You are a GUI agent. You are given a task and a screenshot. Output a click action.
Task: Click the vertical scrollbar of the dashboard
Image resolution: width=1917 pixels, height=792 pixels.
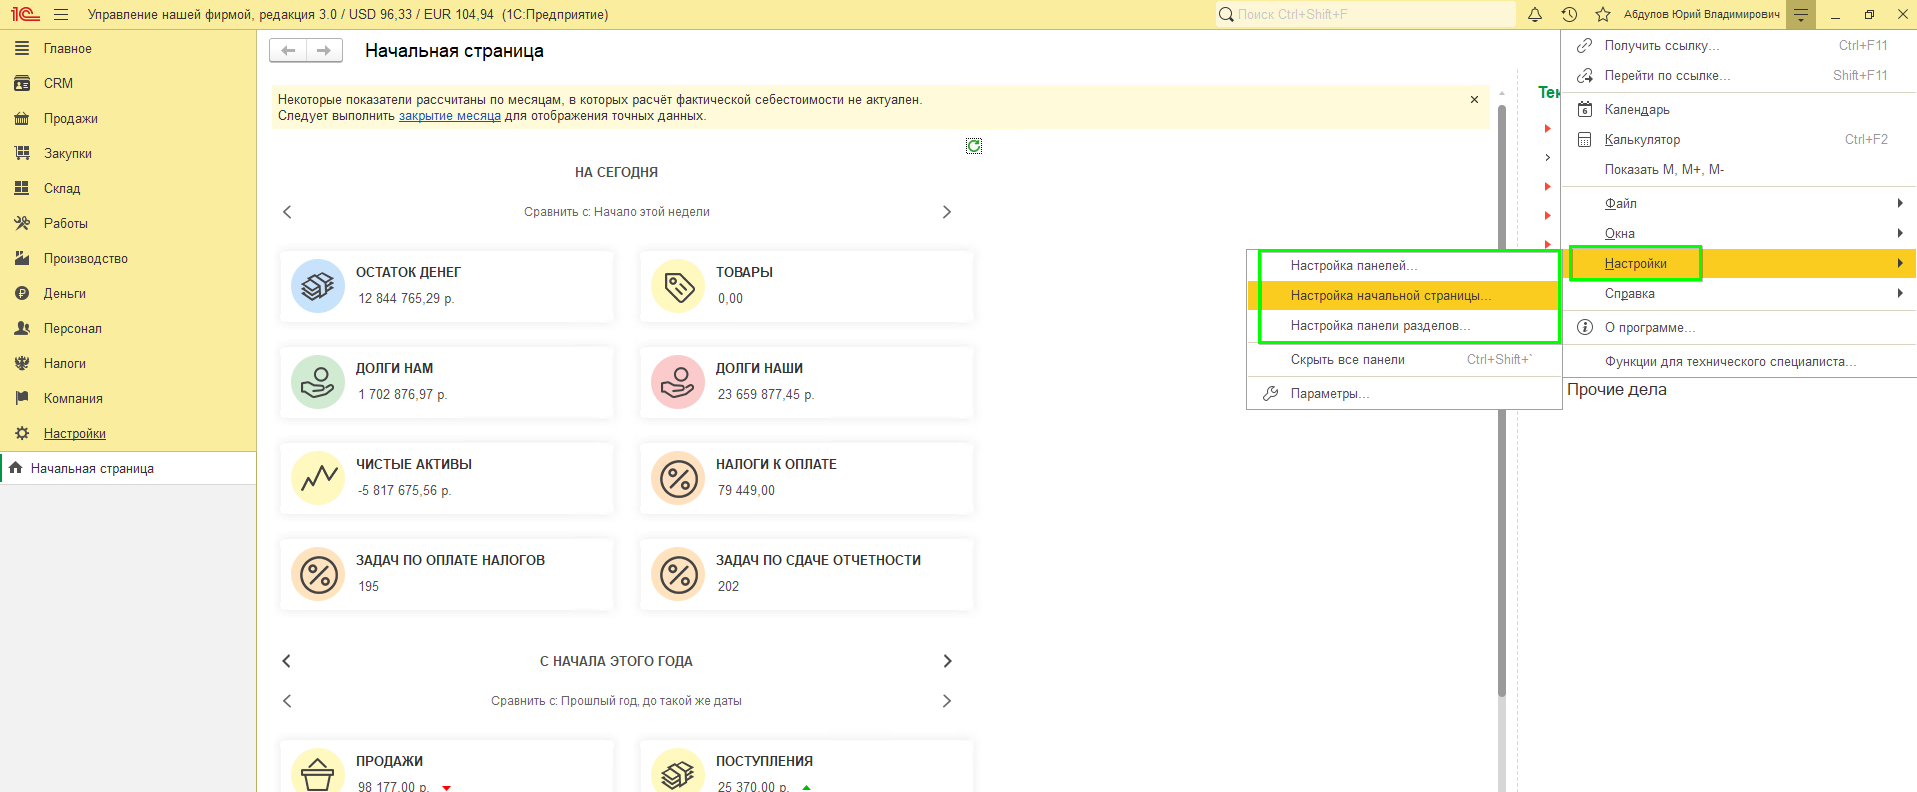tap(1501, 400)
